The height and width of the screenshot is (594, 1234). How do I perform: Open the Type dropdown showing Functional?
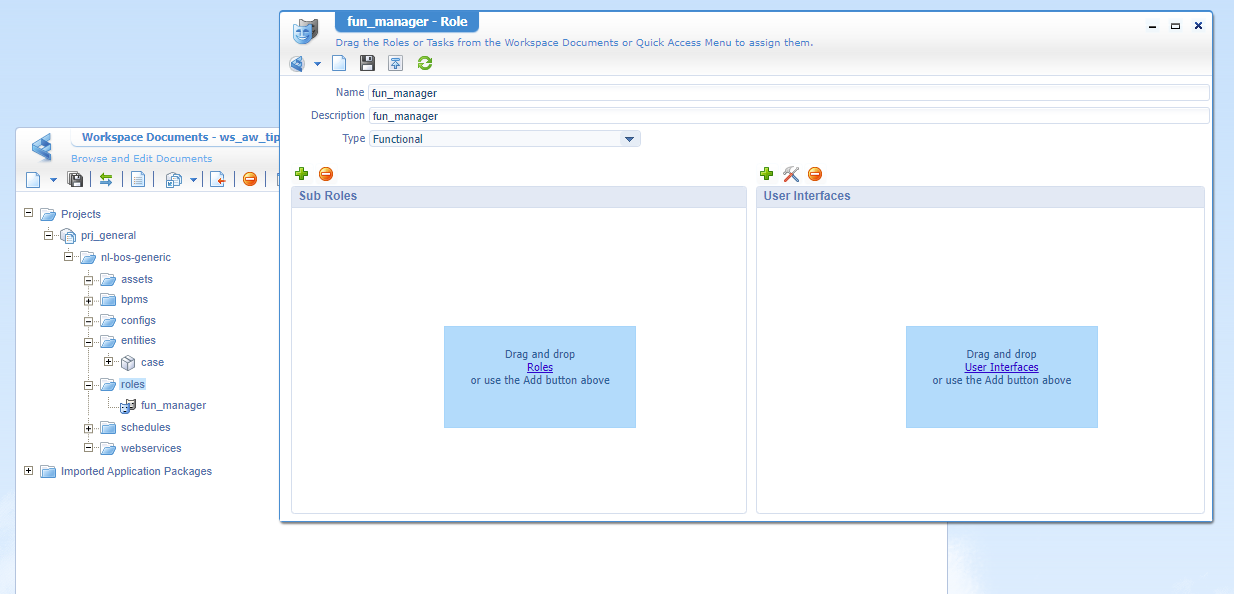629,139
